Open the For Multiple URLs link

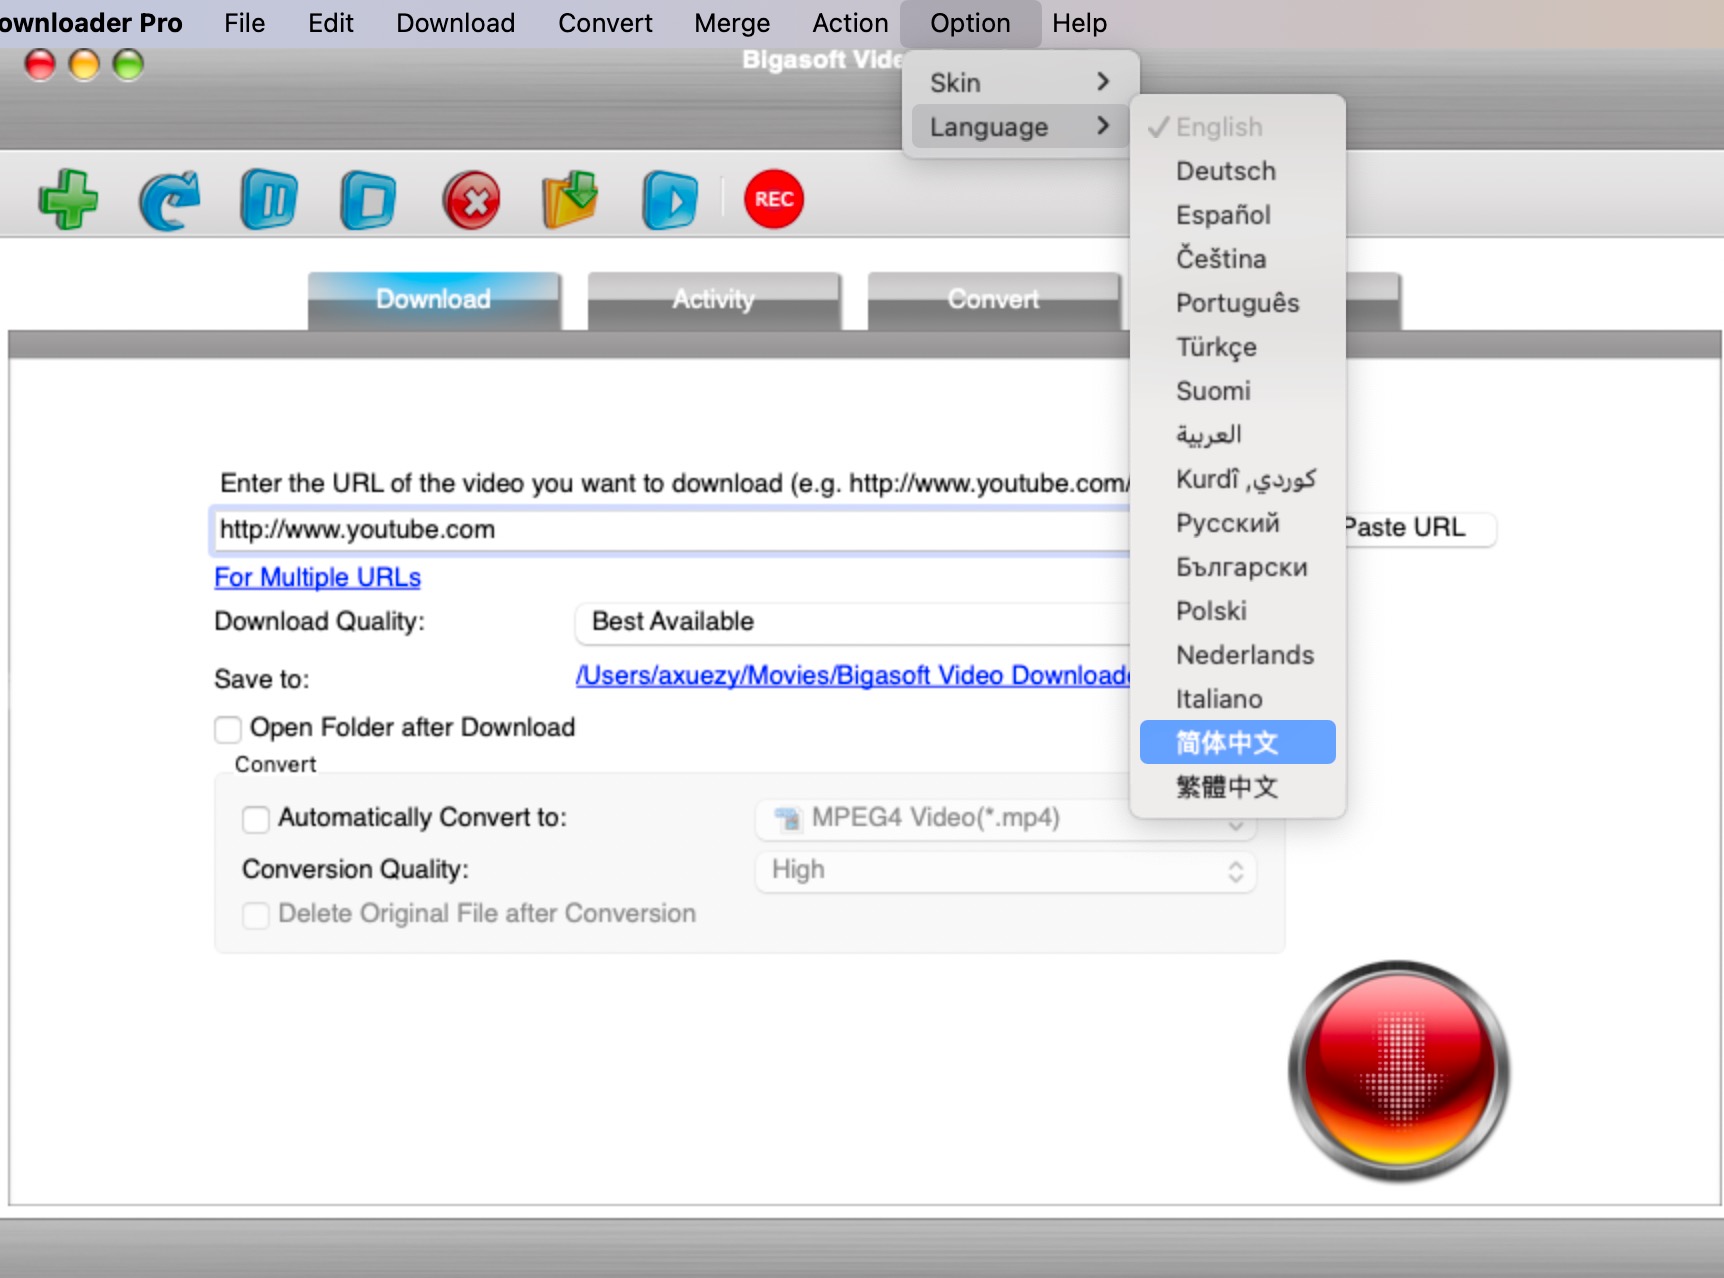coord(317,578)
